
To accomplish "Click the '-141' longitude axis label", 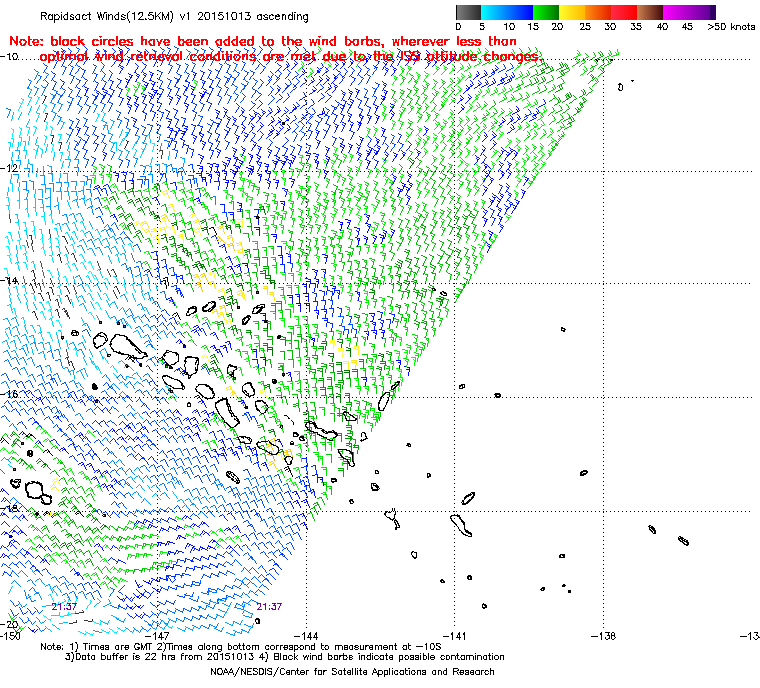I will pyautogui.click(x=455, y=636).
